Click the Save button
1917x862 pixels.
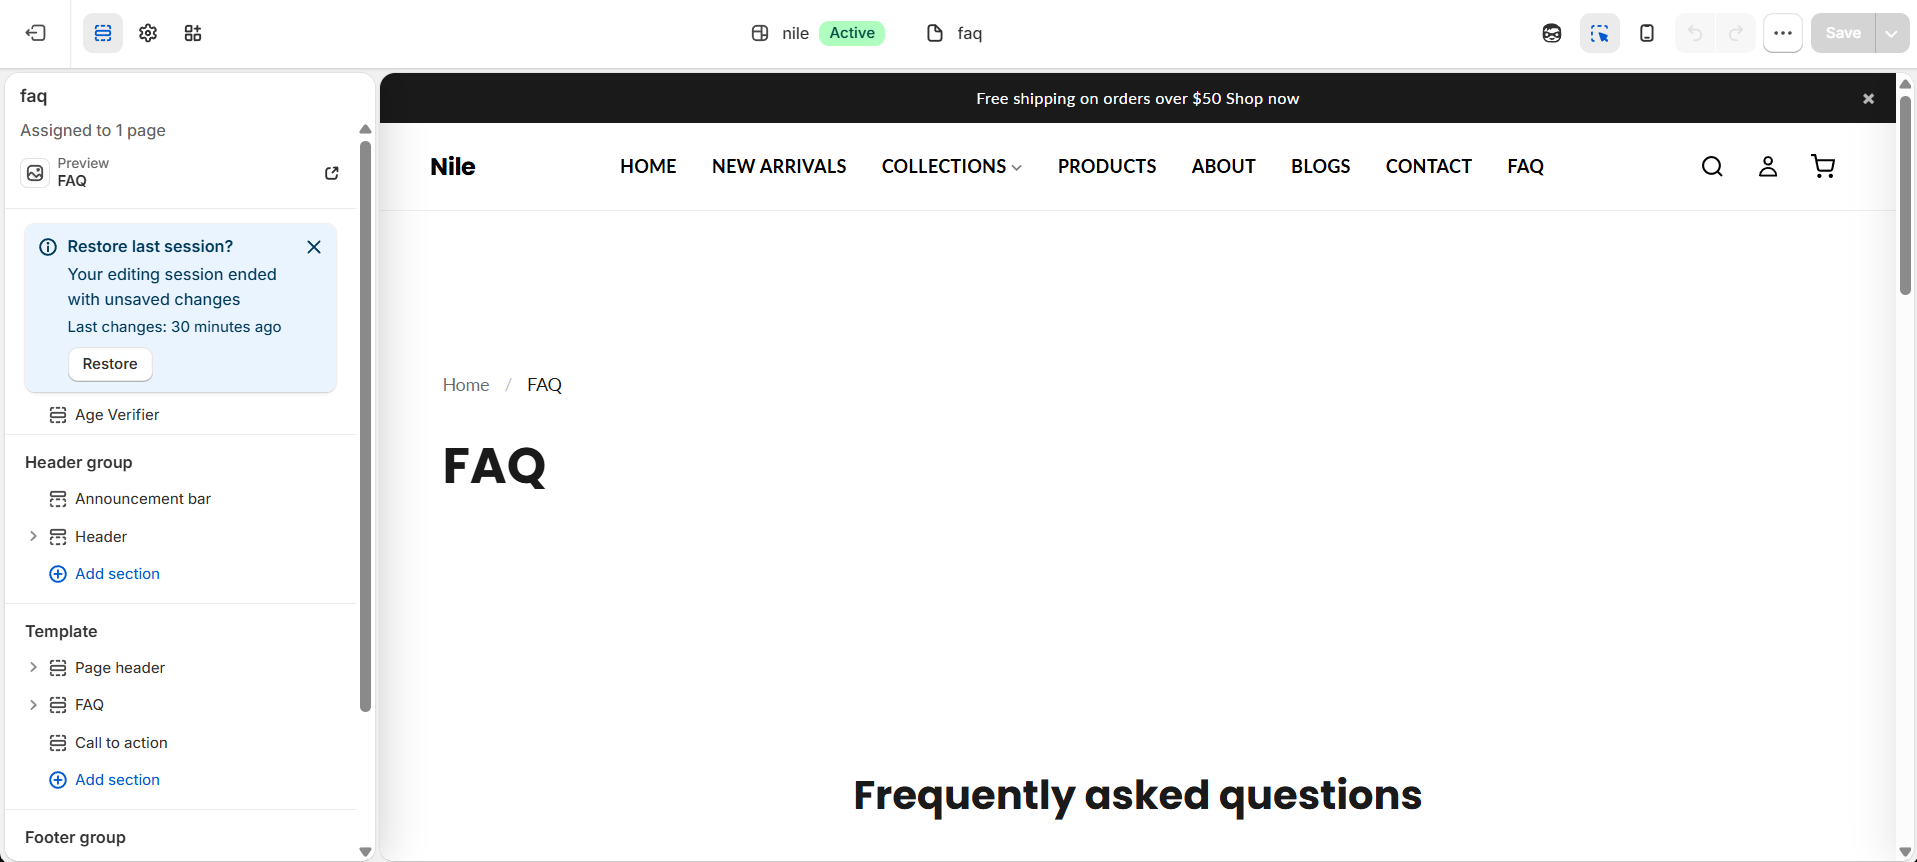pyautogui.click(x=1843, y=33)
